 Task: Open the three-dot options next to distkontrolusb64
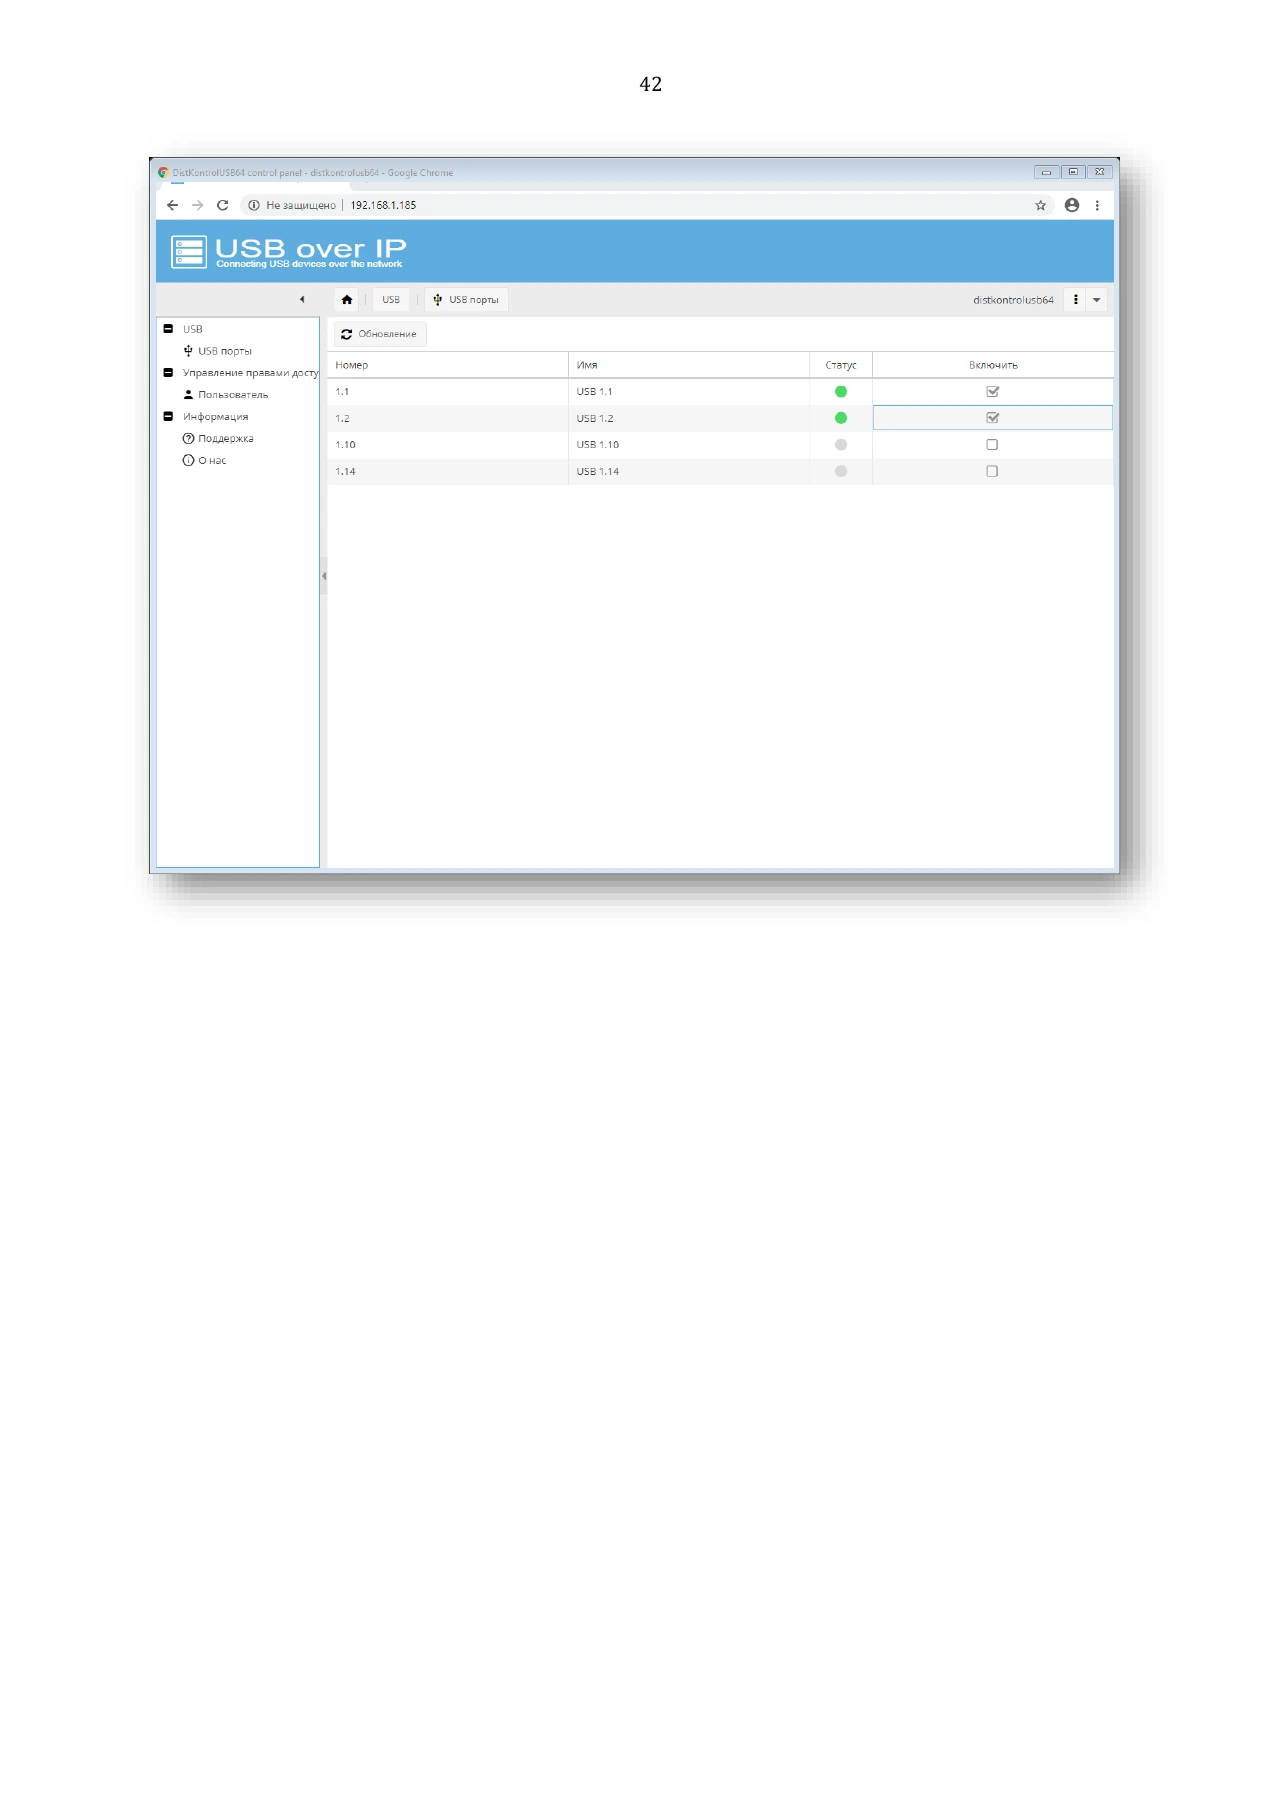(x=1075, y=300)
